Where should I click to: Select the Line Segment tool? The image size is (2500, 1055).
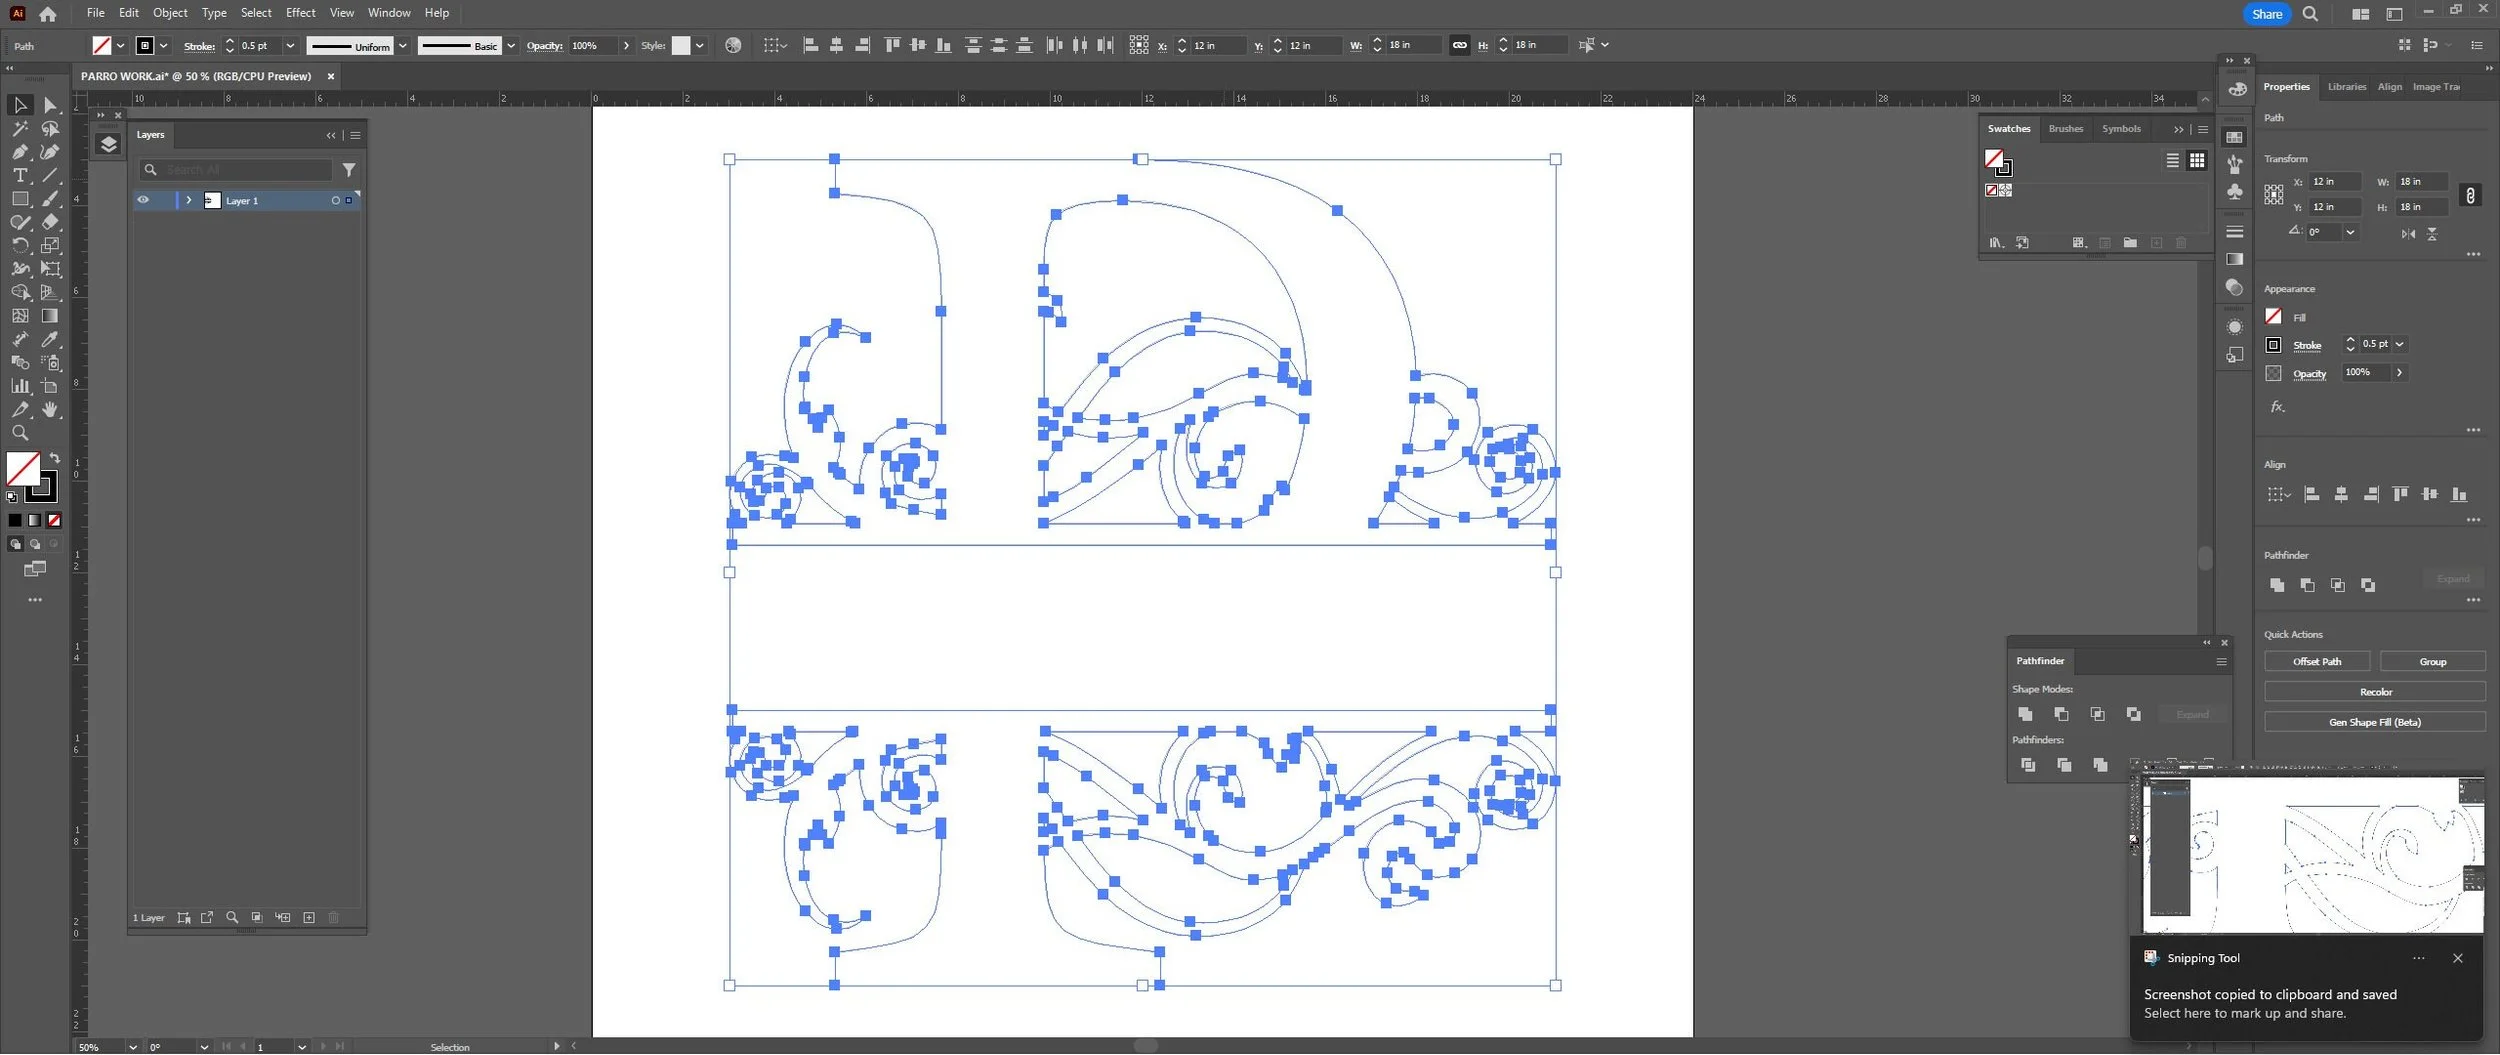(50, 175)
